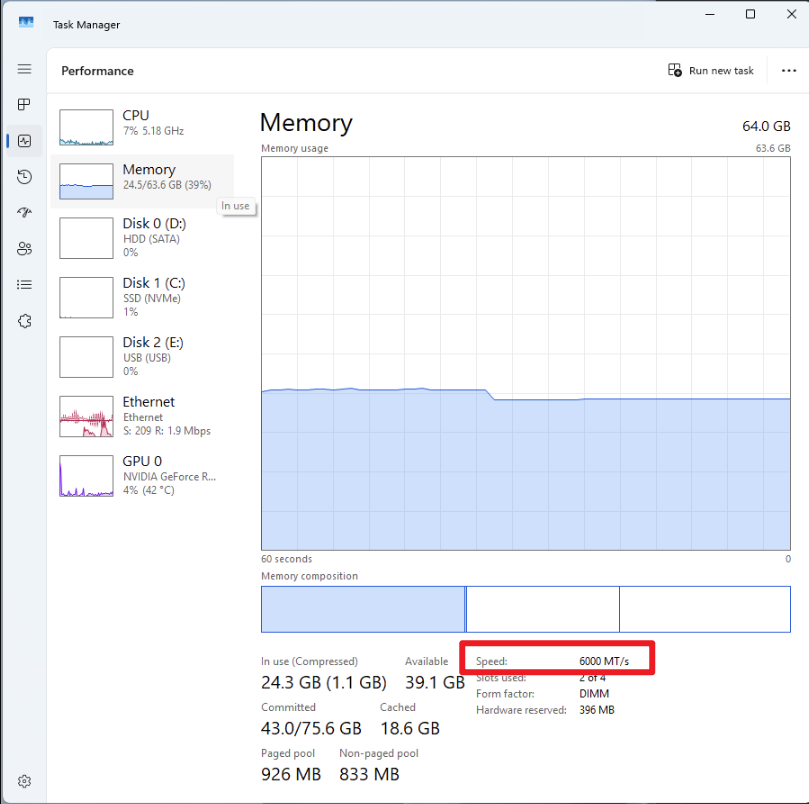
Task: Open the App history page icon
Action: click(25, 177)
